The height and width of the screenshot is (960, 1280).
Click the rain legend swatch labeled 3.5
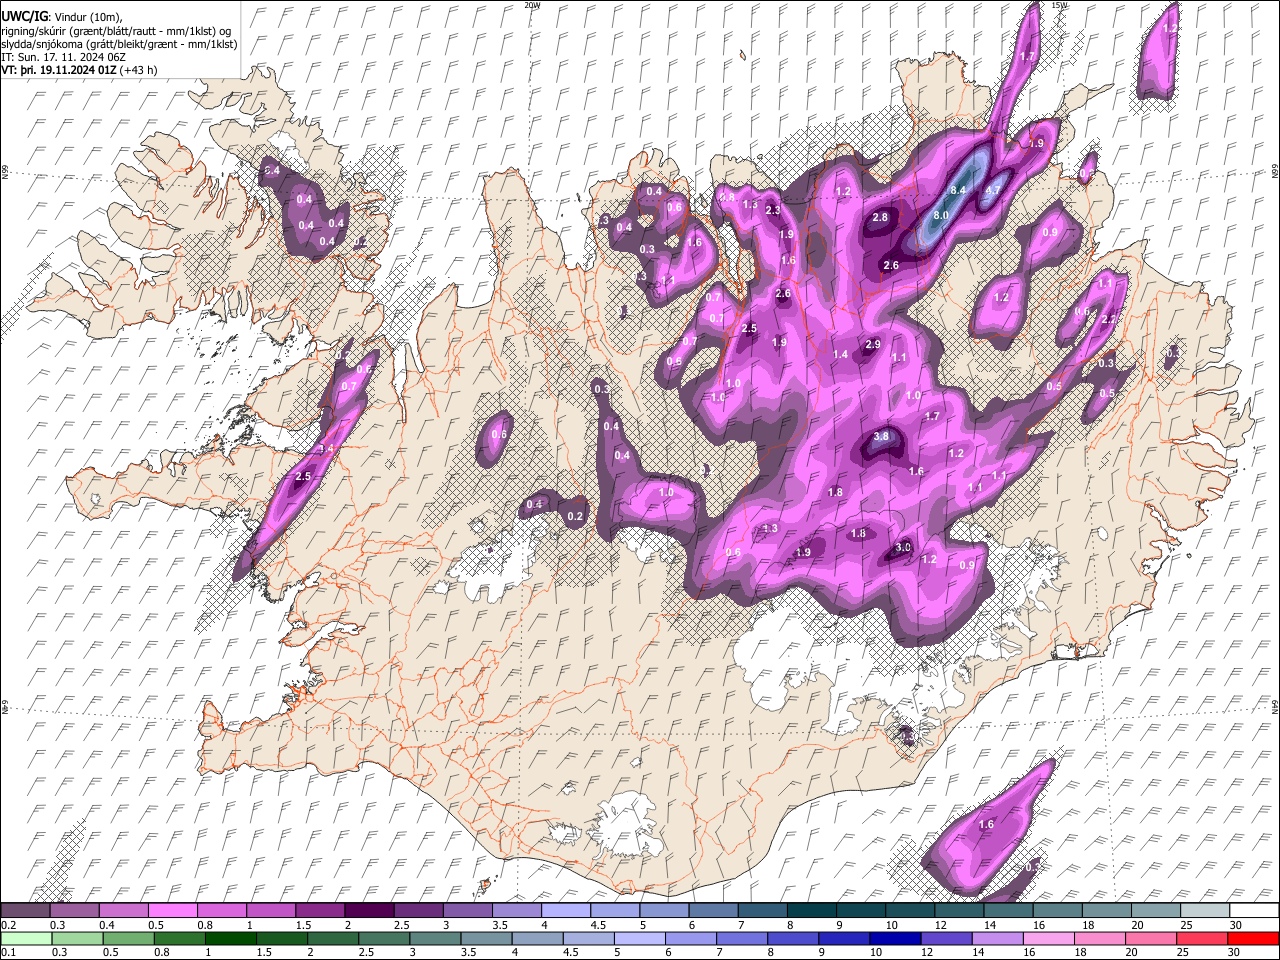click(x=486, y=938)
